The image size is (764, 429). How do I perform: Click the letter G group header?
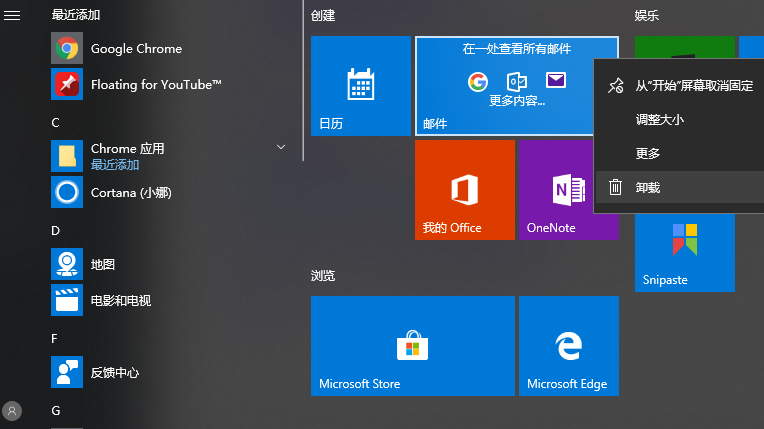coord(56,411)
